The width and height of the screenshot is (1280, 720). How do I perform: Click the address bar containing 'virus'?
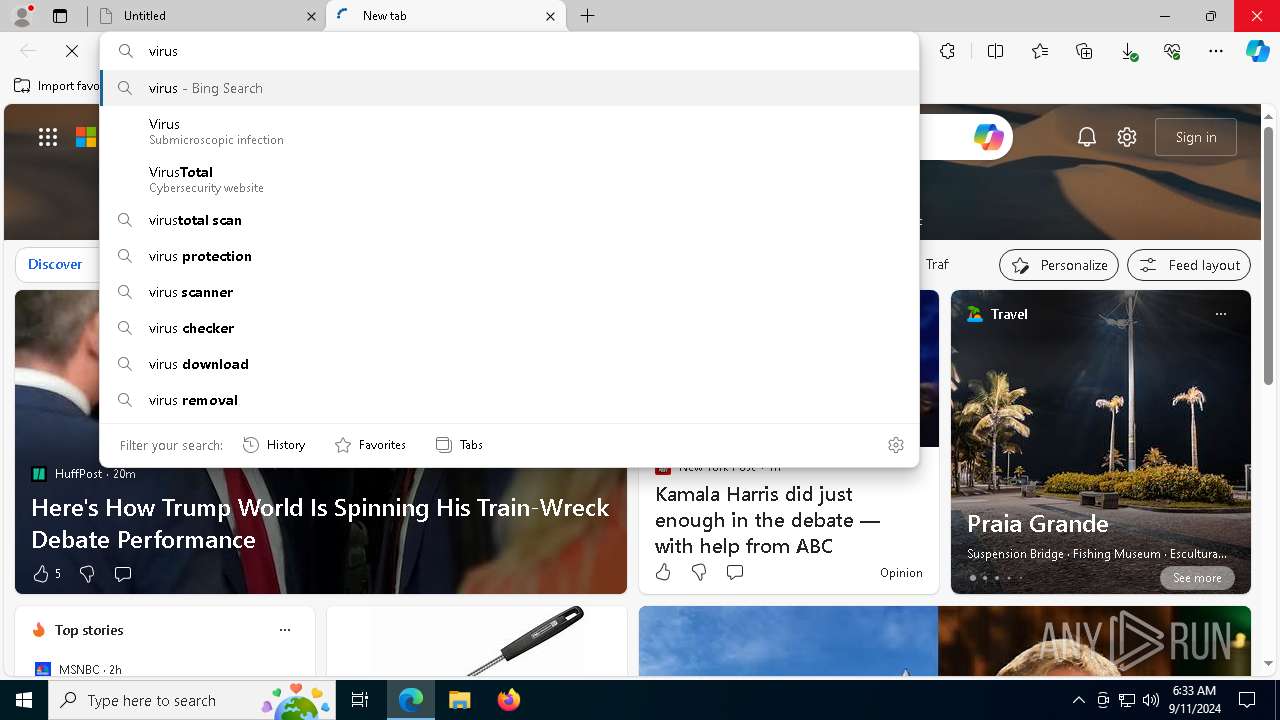tap(510, 51)
